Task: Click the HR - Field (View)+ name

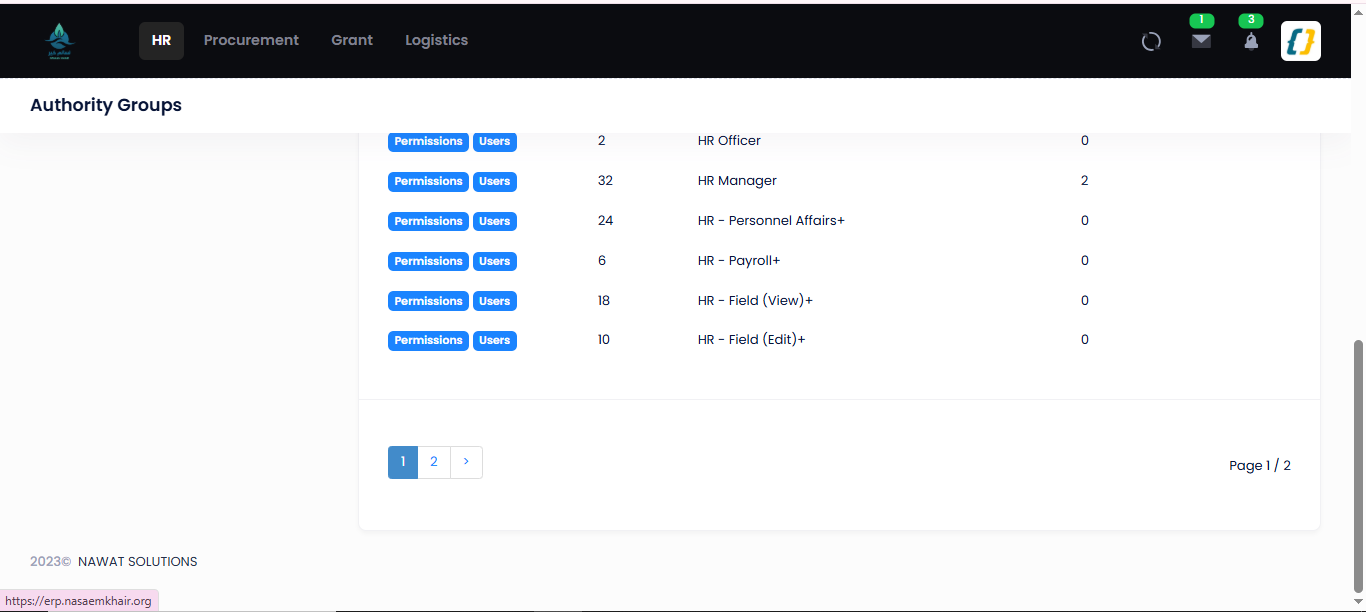Action: [755, 301]
